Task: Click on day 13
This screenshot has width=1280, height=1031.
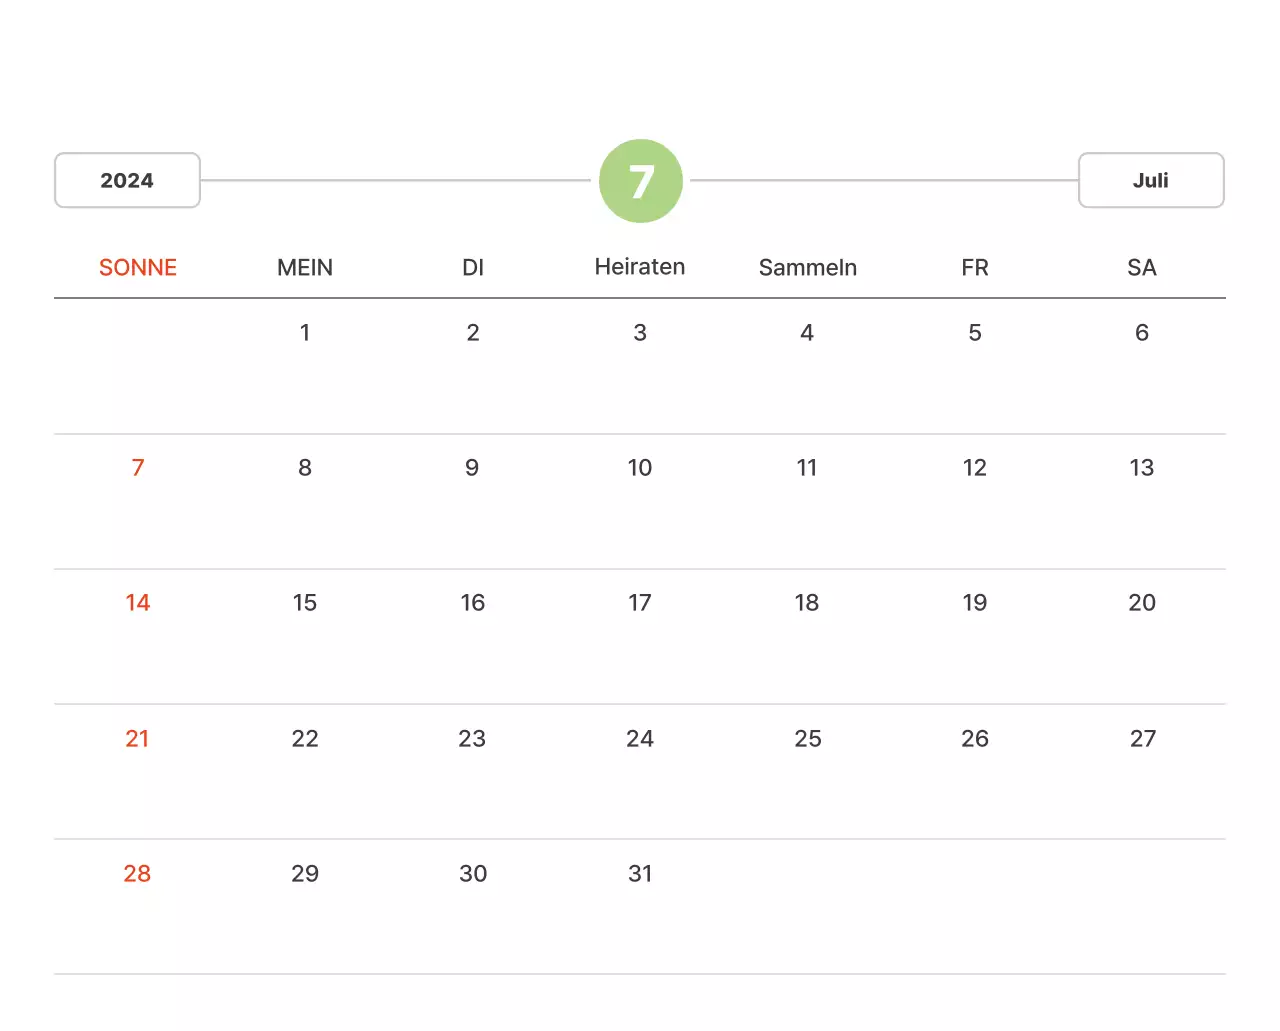Action: (1142, 468)
